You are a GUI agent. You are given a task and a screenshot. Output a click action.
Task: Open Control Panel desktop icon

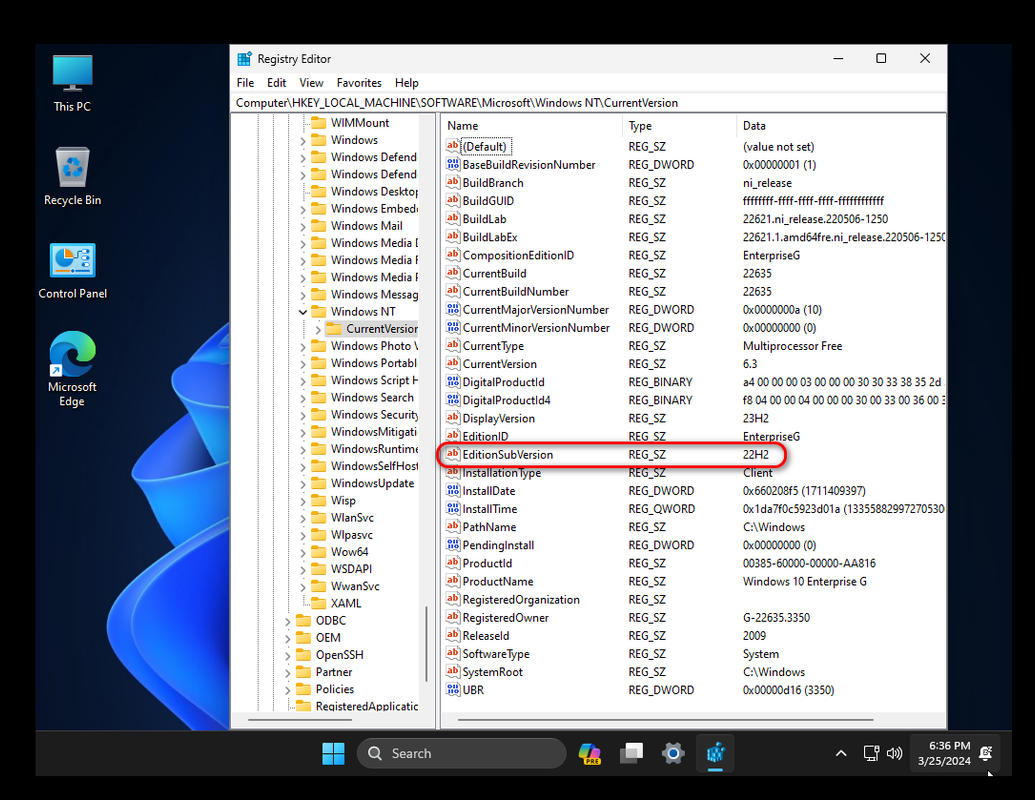pyautogui.click(x=72, y=271)
